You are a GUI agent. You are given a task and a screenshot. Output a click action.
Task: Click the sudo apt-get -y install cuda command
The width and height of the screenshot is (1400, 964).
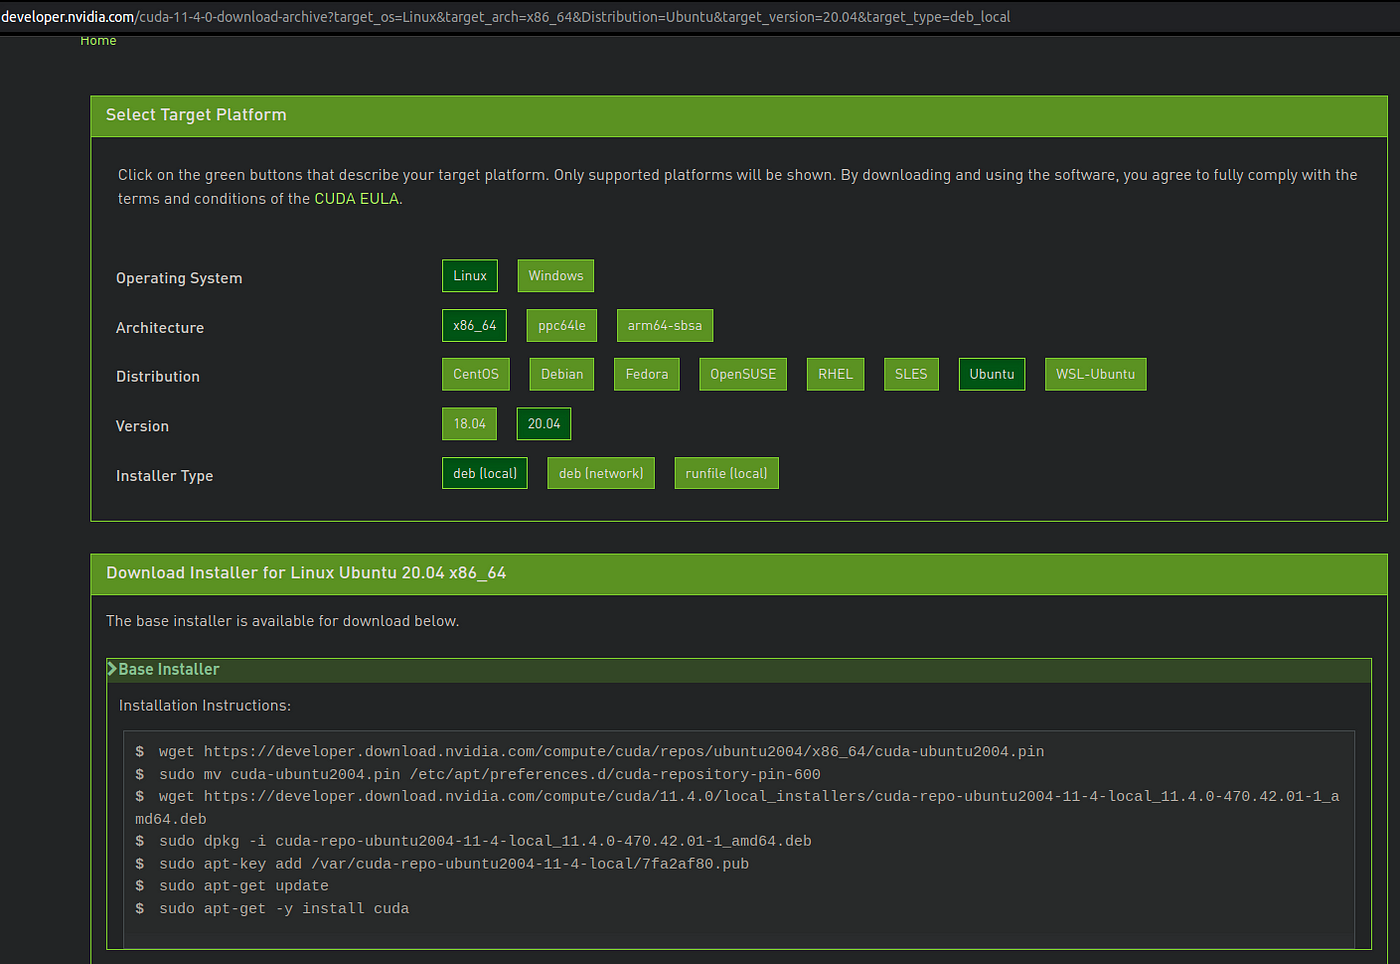[272, 909]
